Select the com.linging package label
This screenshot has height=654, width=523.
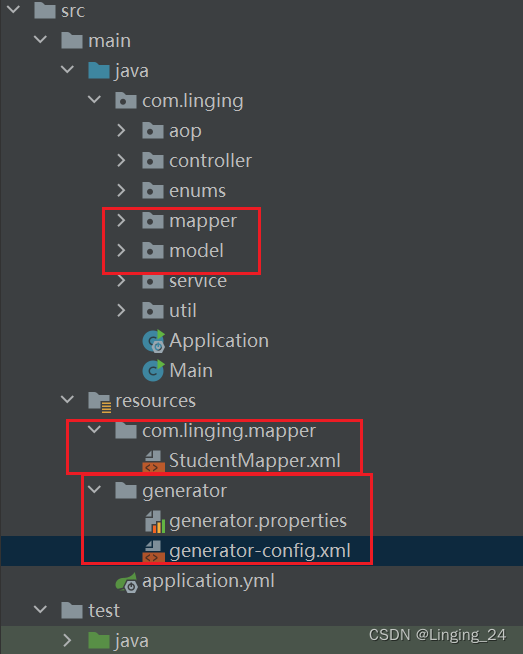193,101
